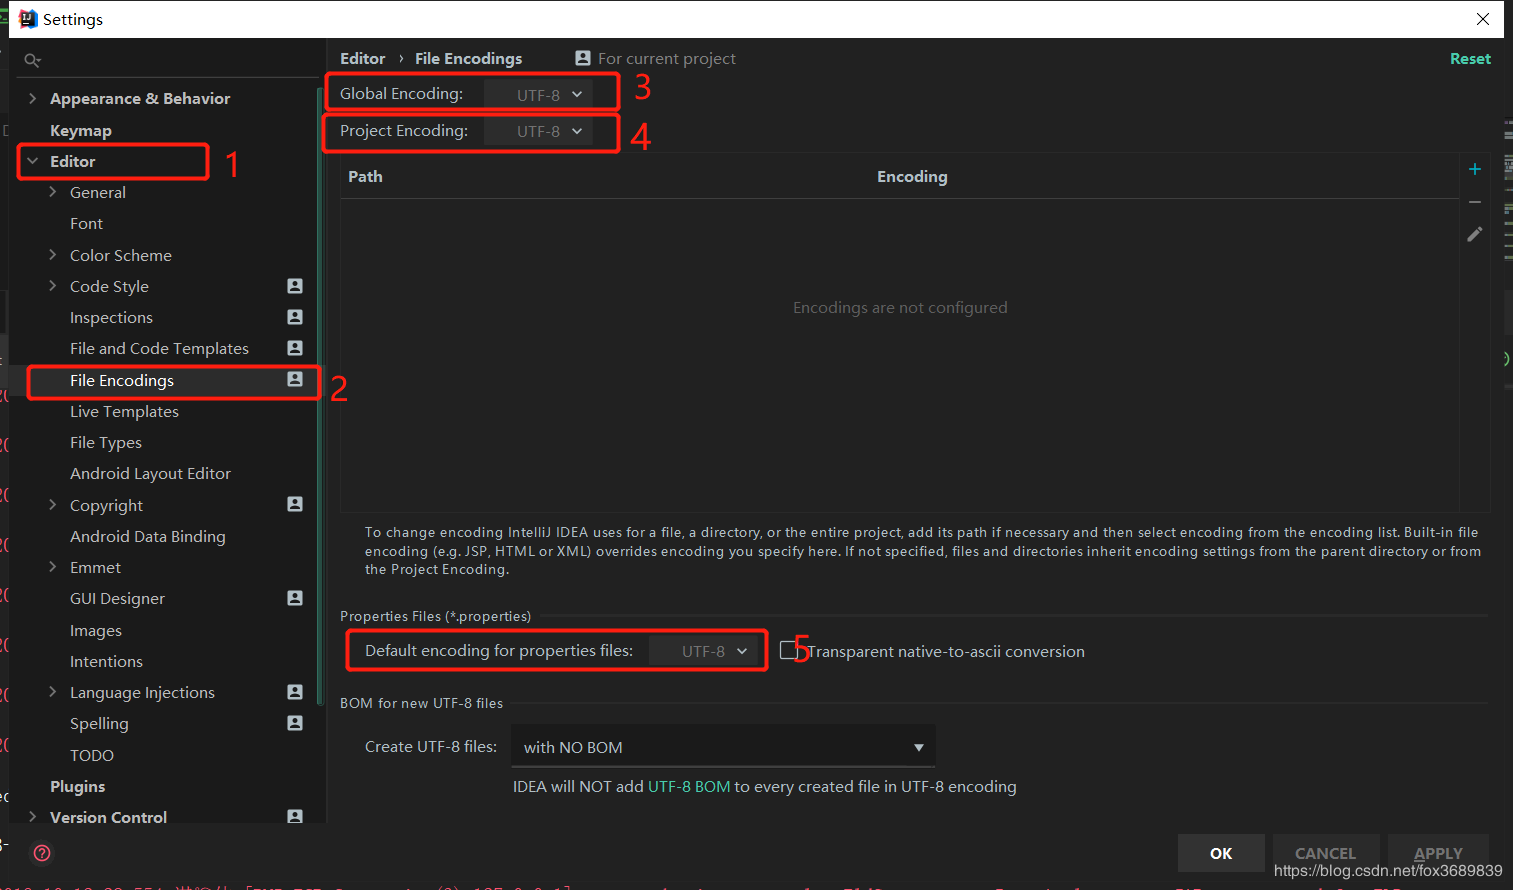The image size is (1513, 890).
Task: Open Android Layout Editor settings
Action: point(150,473)
